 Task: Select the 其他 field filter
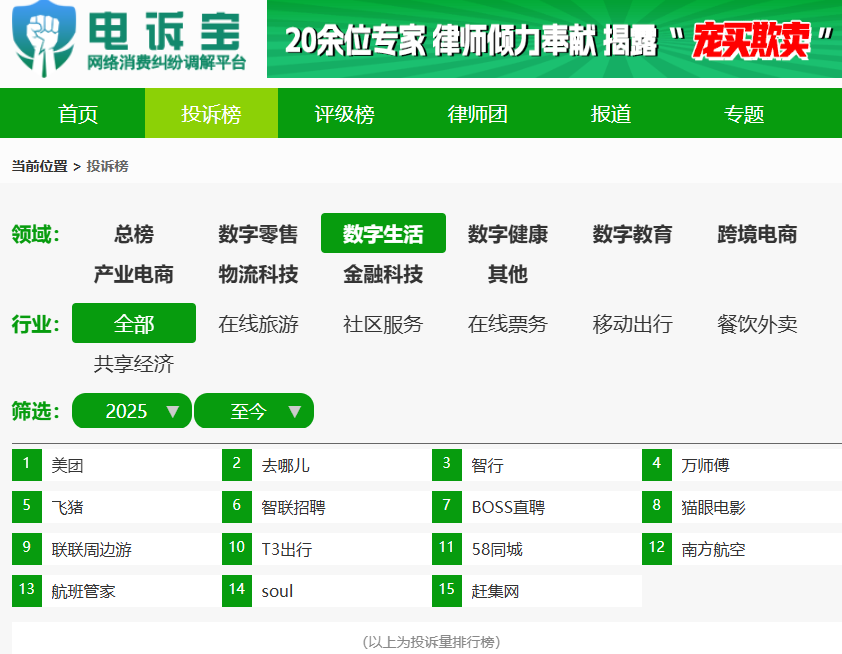[508, 274]
